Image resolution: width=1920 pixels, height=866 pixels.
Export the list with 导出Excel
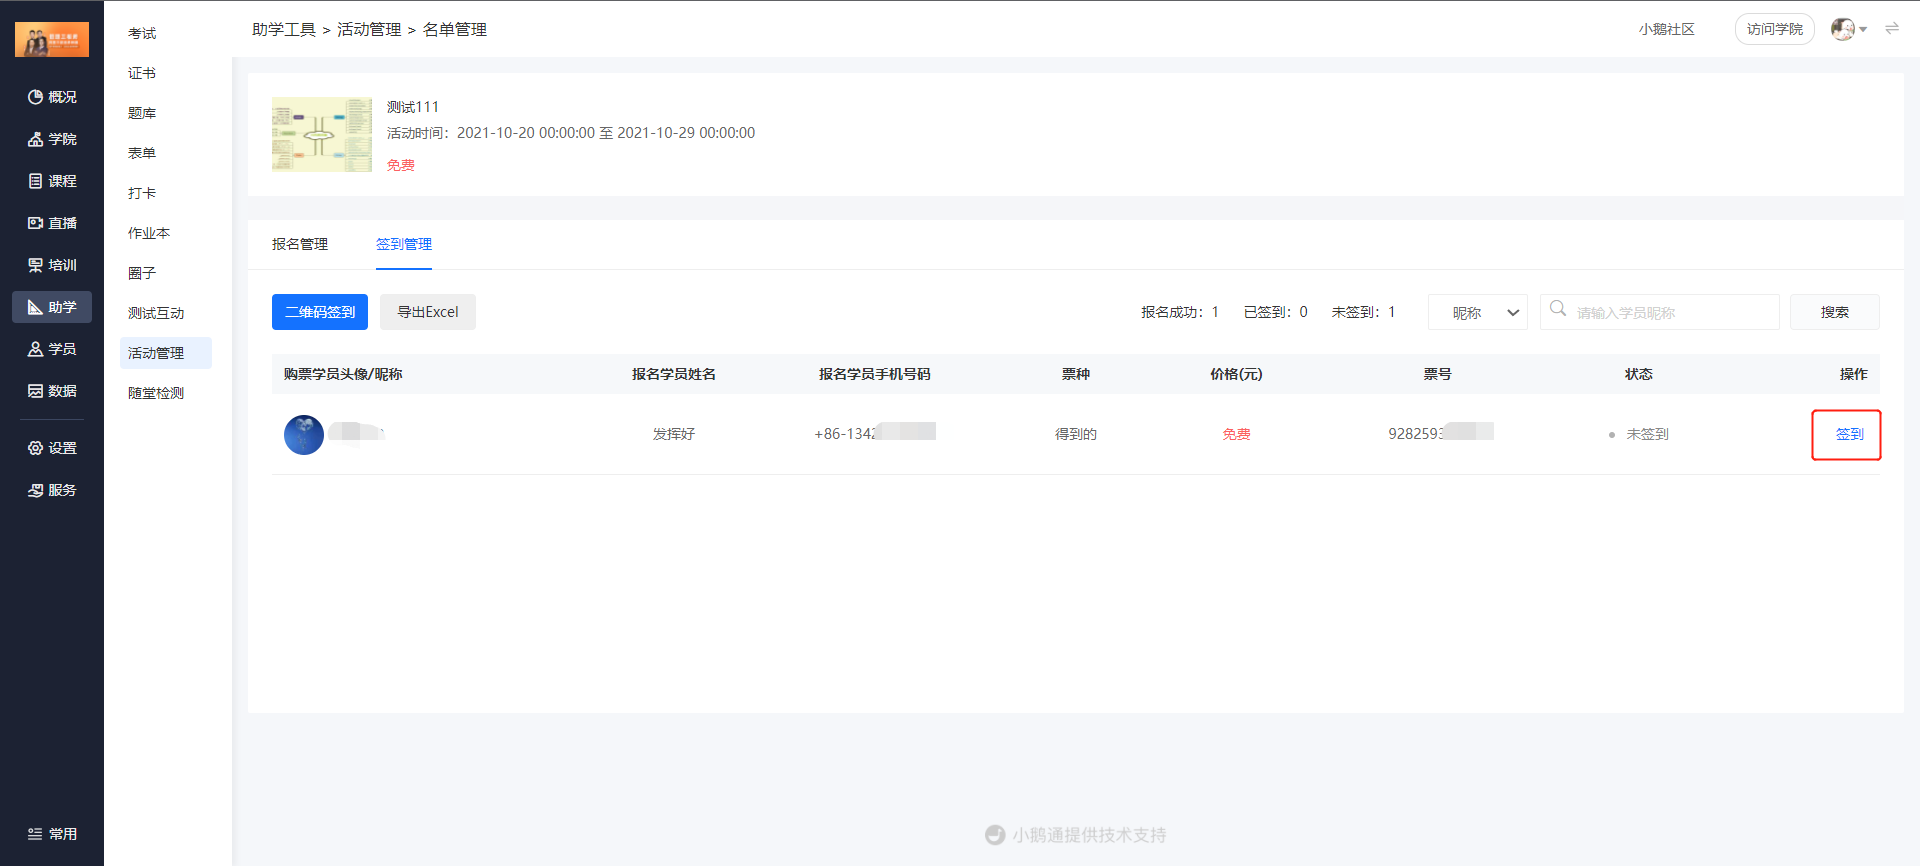428,312
